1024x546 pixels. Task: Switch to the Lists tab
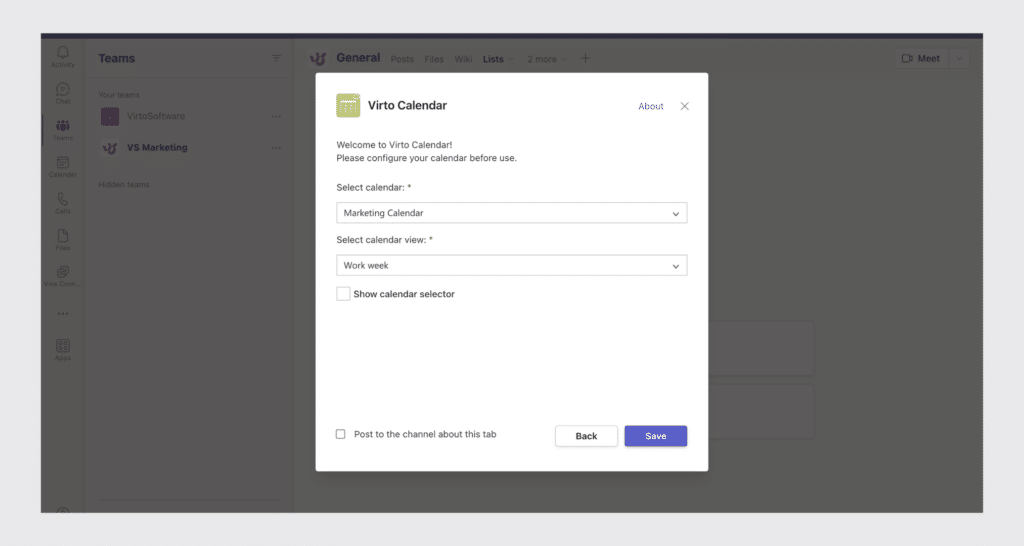coord(493,59)
